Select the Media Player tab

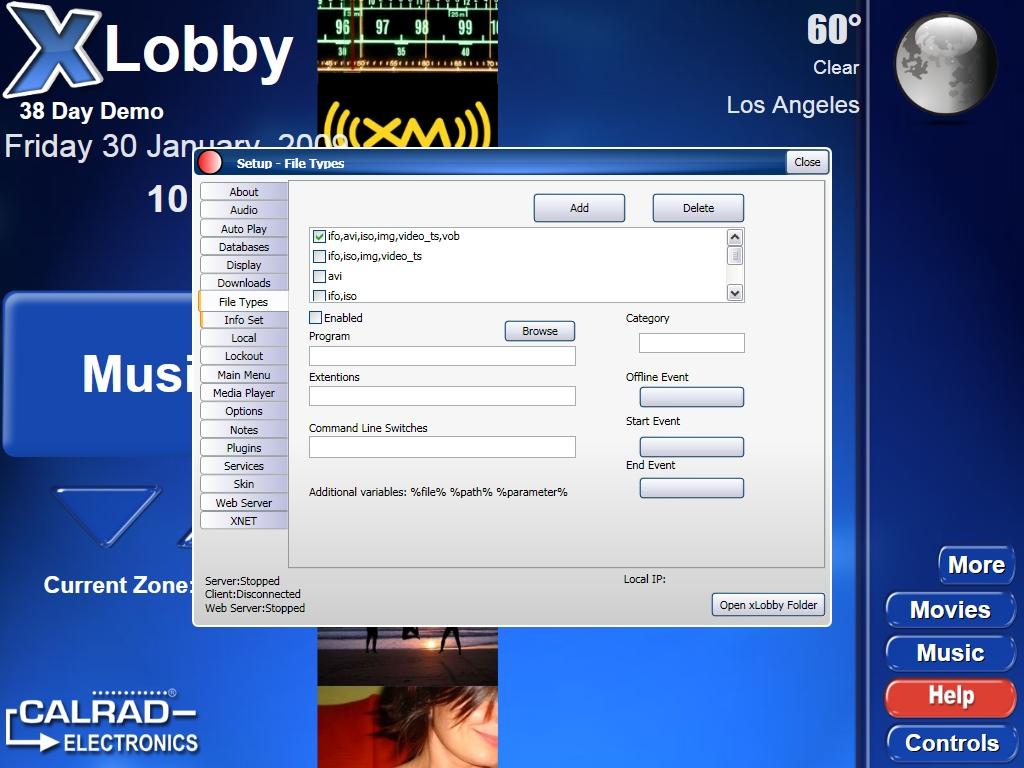pos(244,392)
